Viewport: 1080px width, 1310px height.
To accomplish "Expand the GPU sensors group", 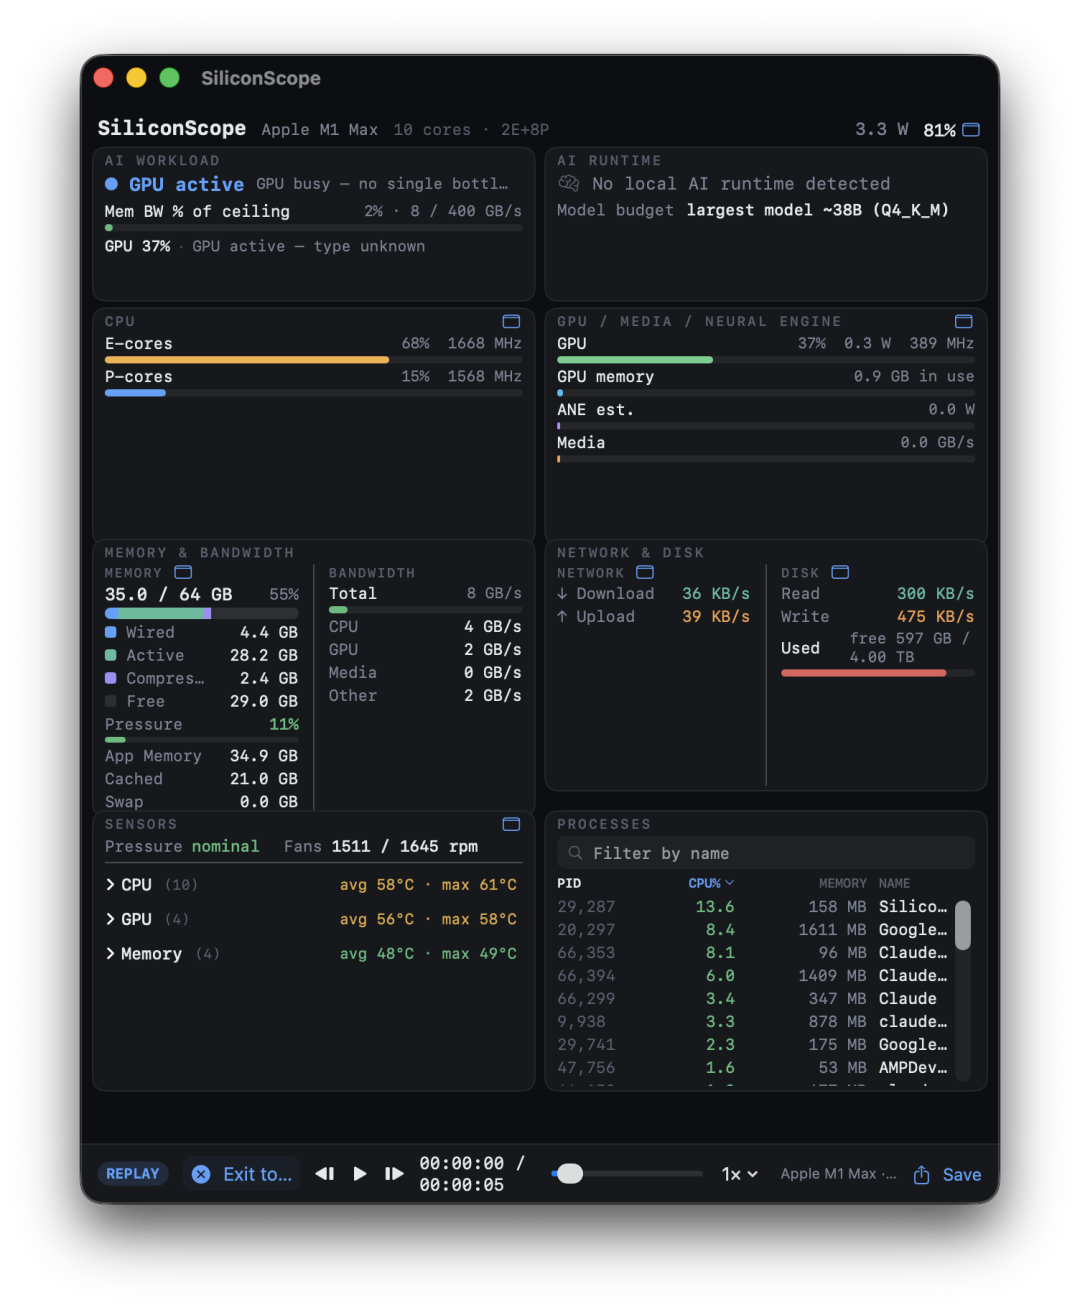I will (110, 919).
